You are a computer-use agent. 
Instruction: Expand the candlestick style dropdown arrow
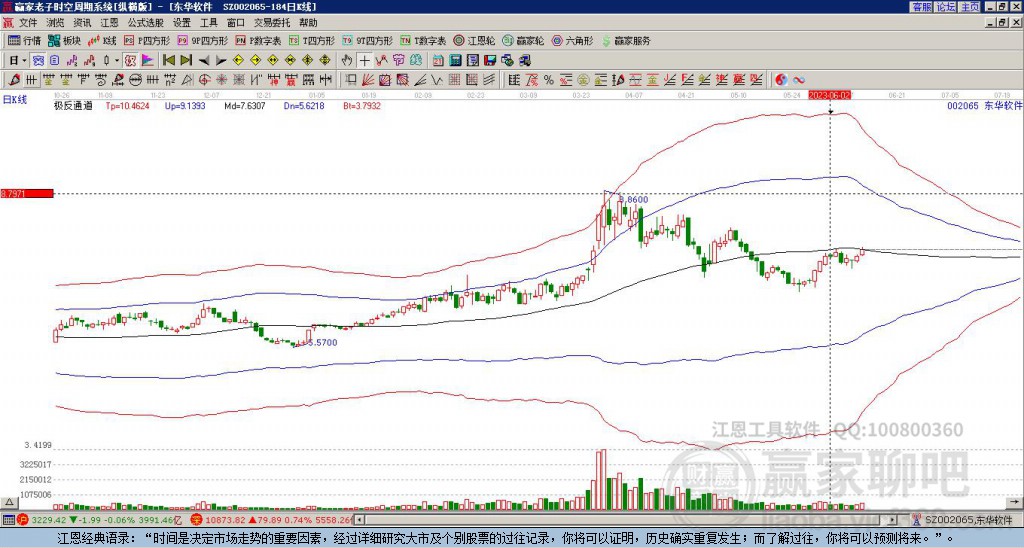pyautogui.click(x=117, y=61)
